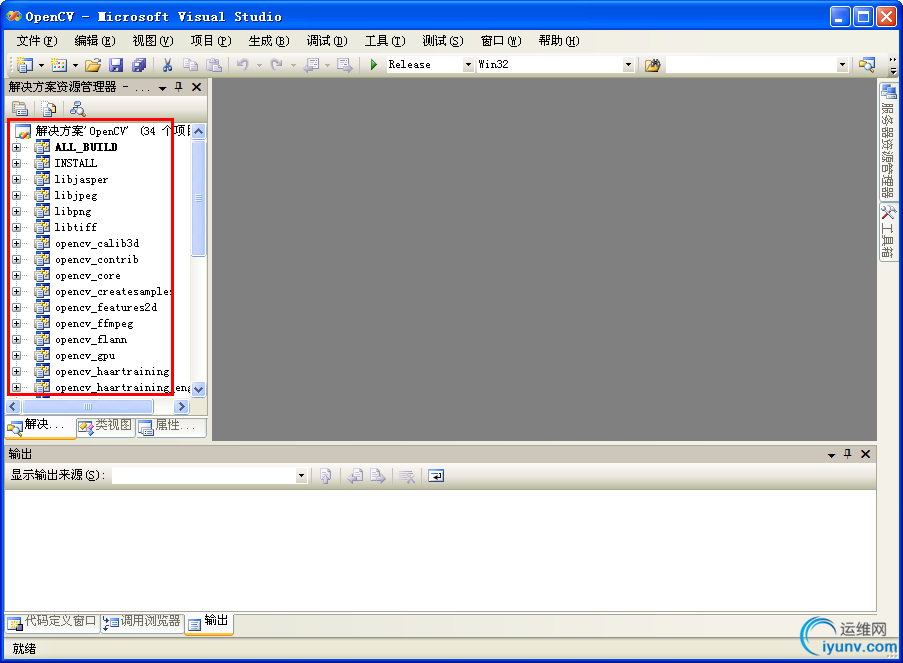Screen dimensions: 903x663
Task: Toggle auto-hide pin on the Output panel
Action: 847,454
